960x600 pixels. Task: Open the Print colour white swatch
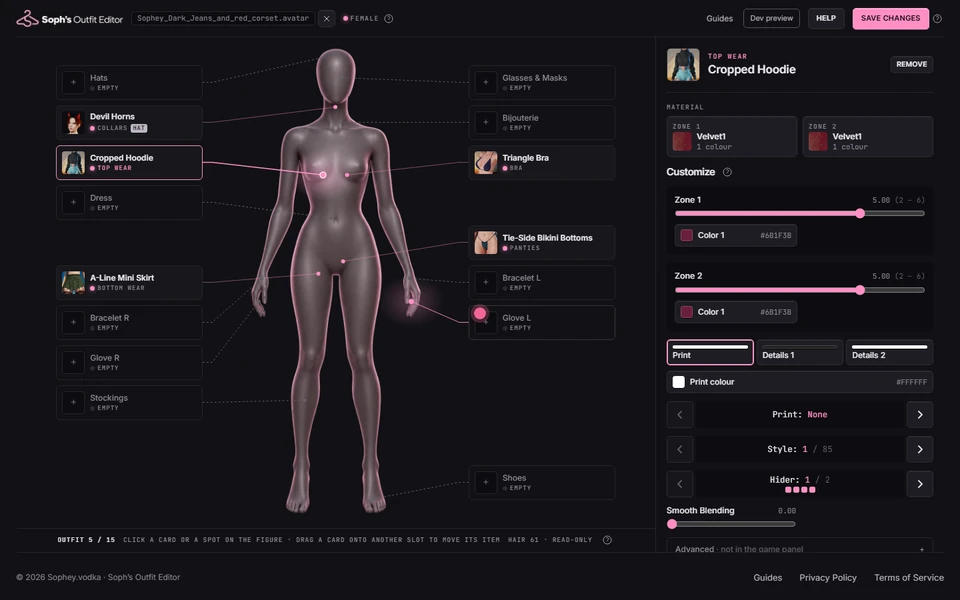[x=678, y=382]
